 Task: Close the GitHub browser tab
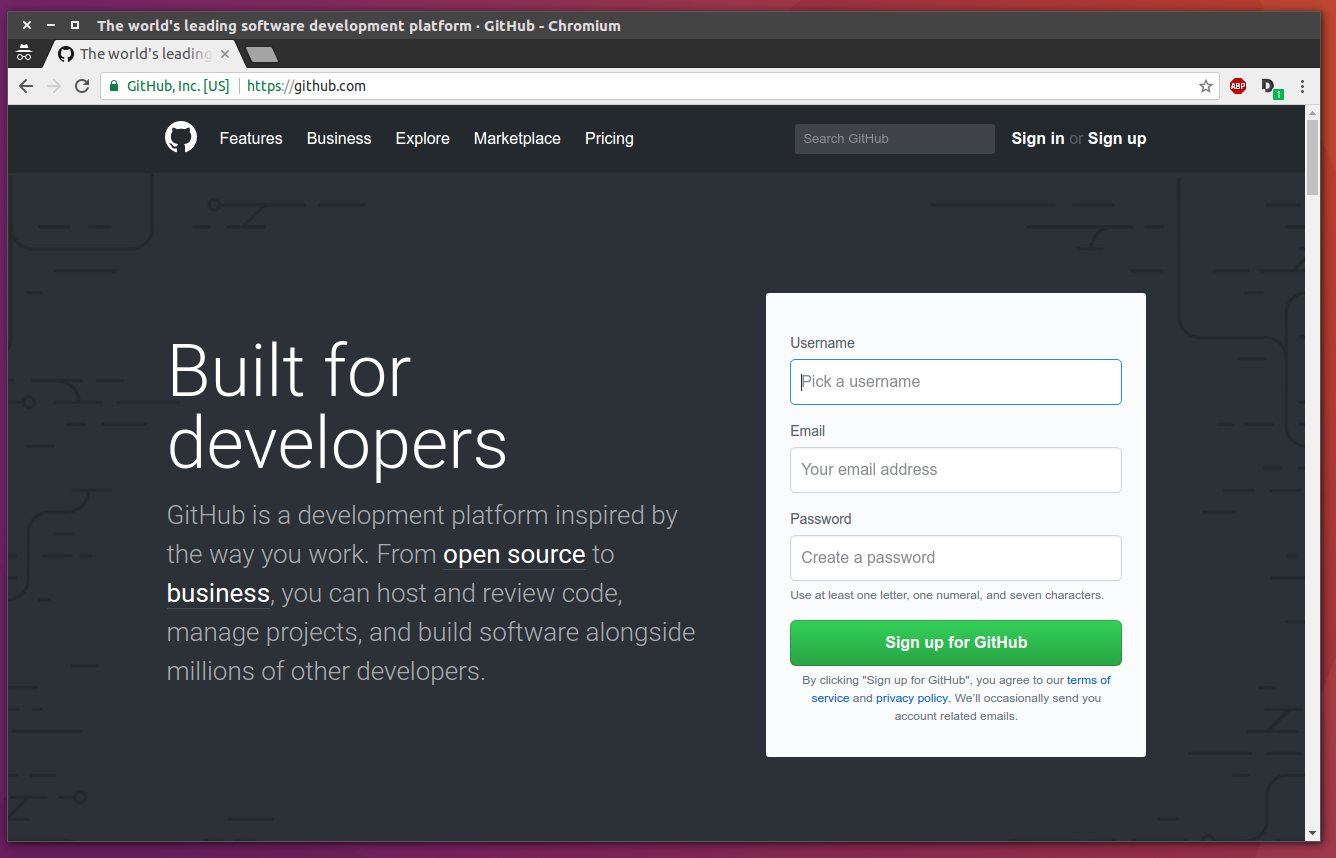(x=225, y=54)
